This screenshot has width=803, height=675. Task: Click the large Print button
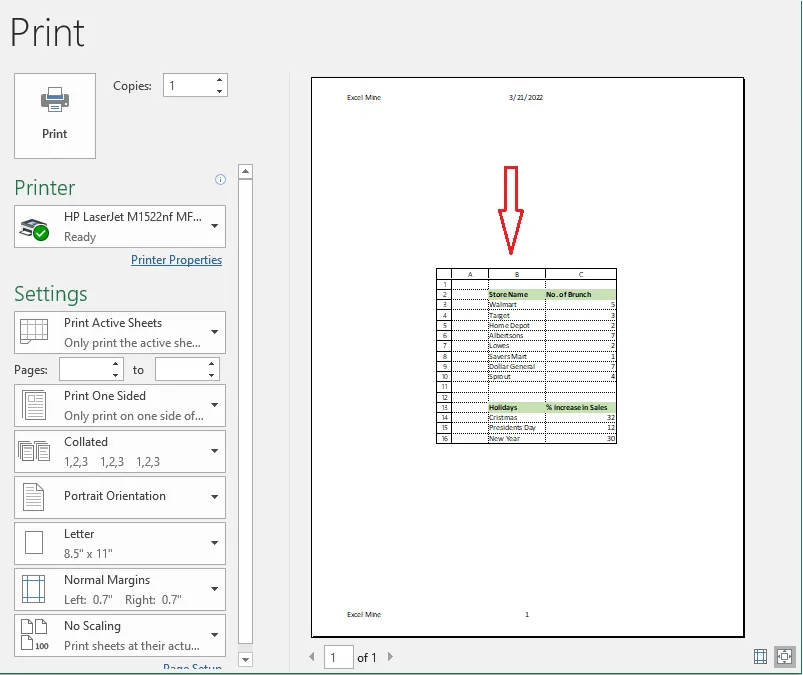point(55,116)
